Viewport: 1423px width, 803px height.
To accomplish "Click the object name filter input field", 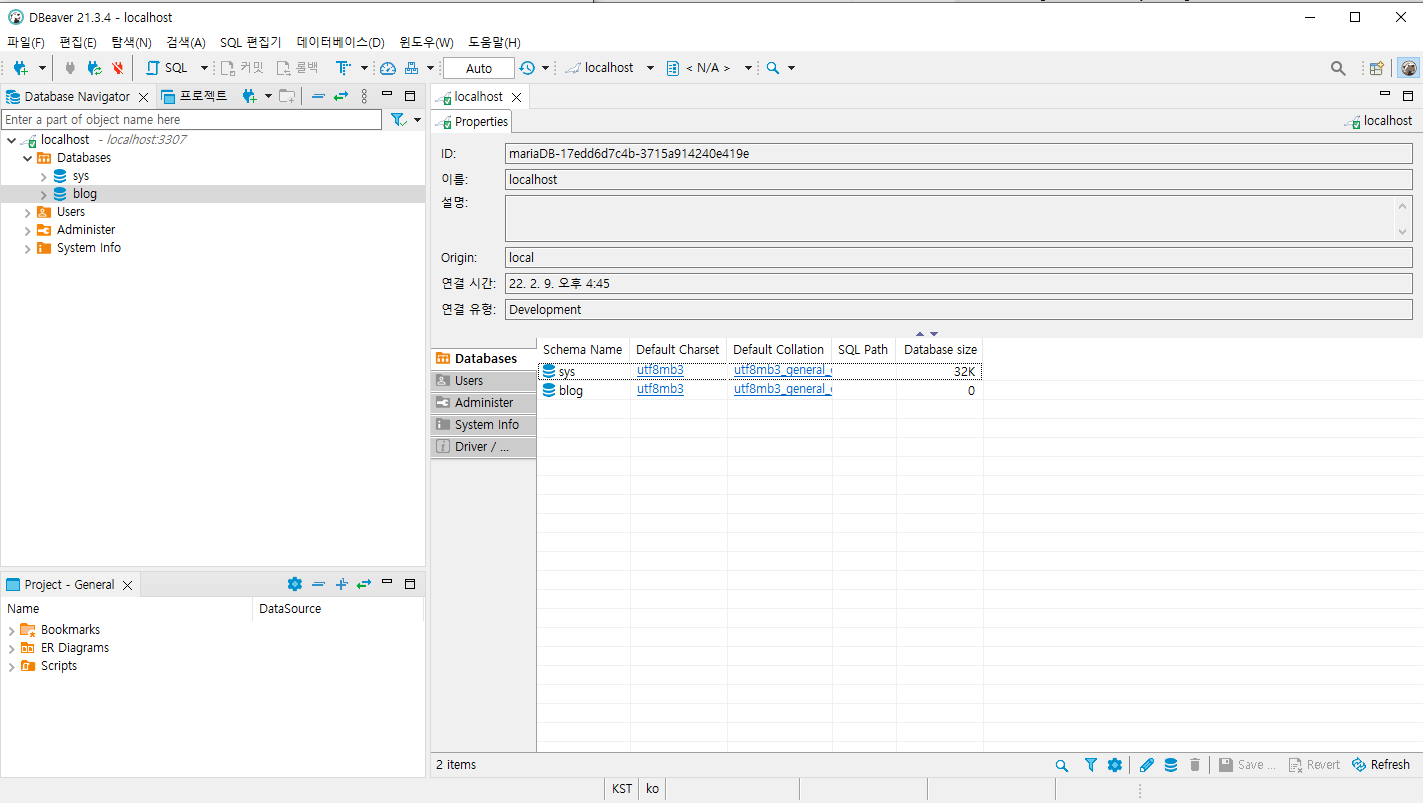I will coord(191,120).
